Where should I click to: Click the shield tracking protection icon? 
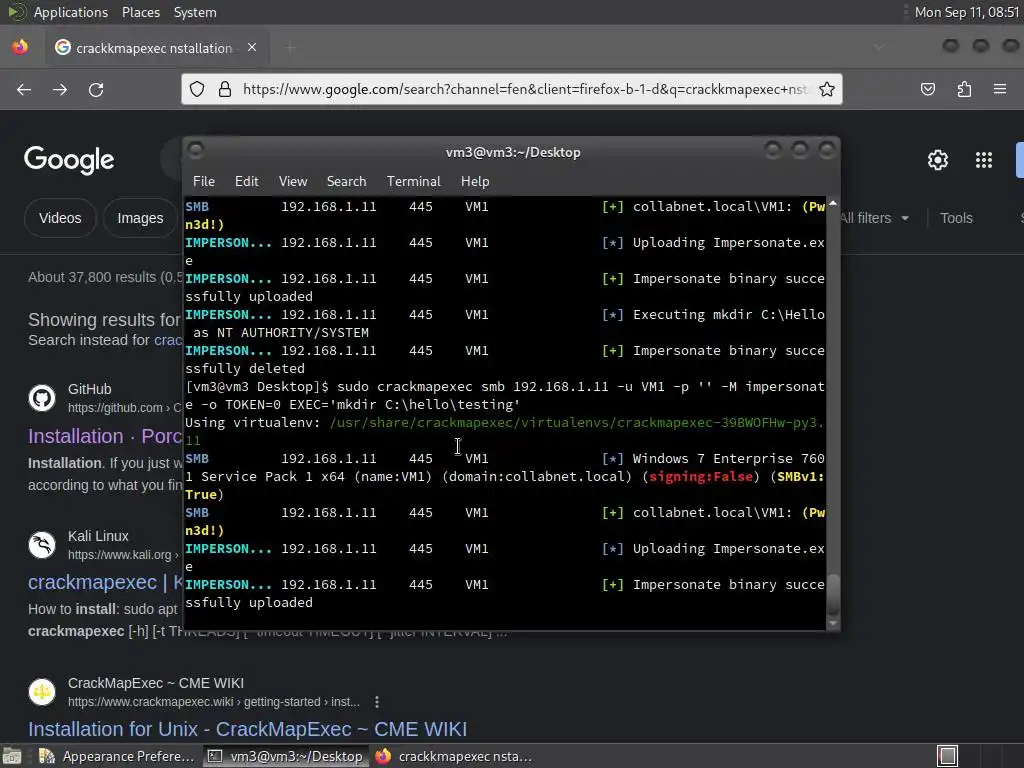[197, 89]
